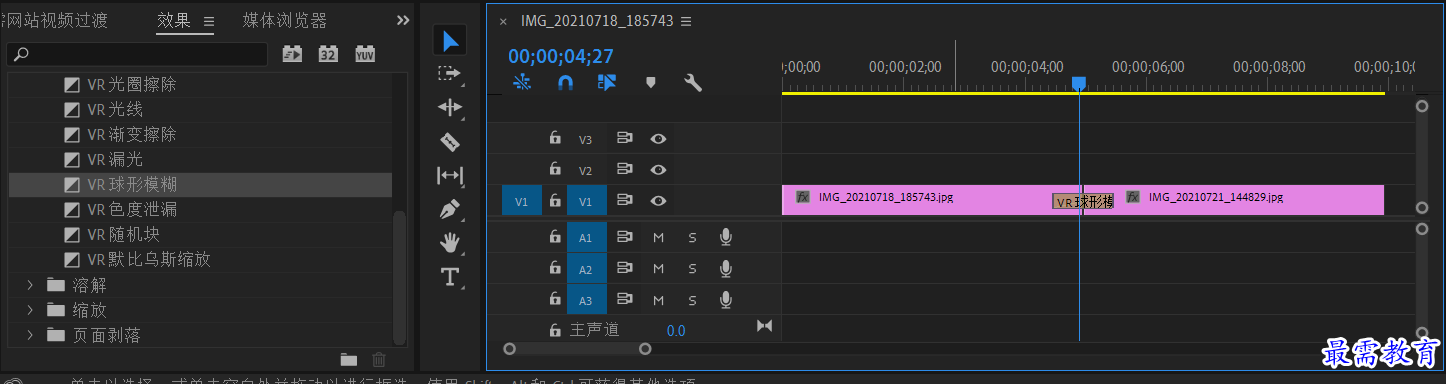
Task: Open the sequence panel menu icon
Action: click(685, 21)
